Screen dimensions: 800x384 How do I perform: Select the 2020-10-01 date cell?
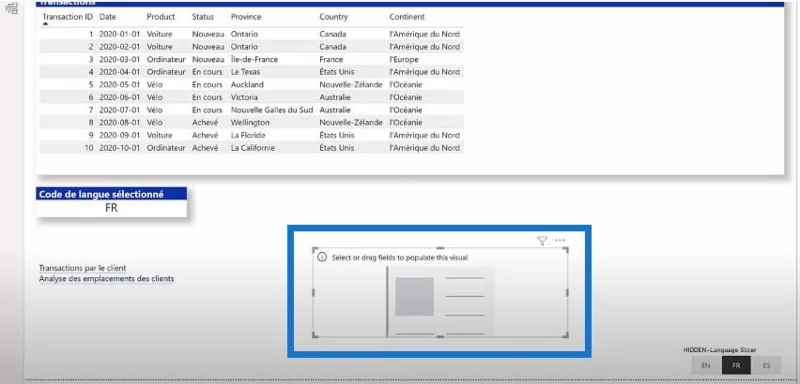click(120, 148)
